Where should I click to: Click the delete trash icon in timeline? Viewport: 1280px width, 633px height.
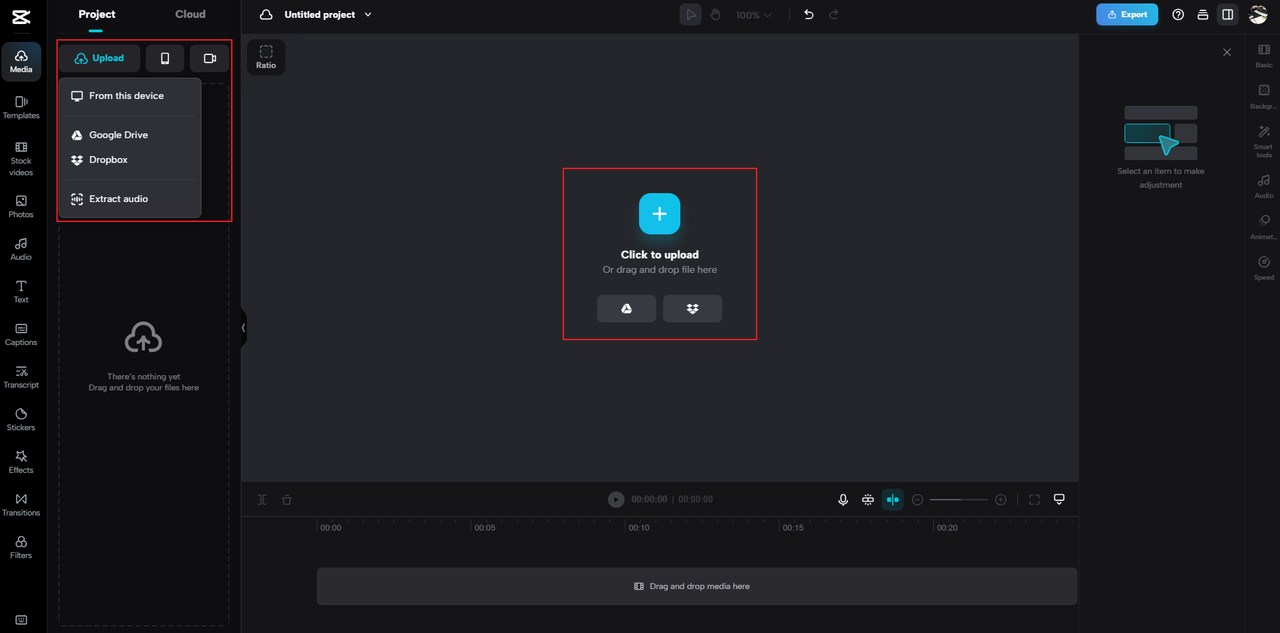(287, 499)
